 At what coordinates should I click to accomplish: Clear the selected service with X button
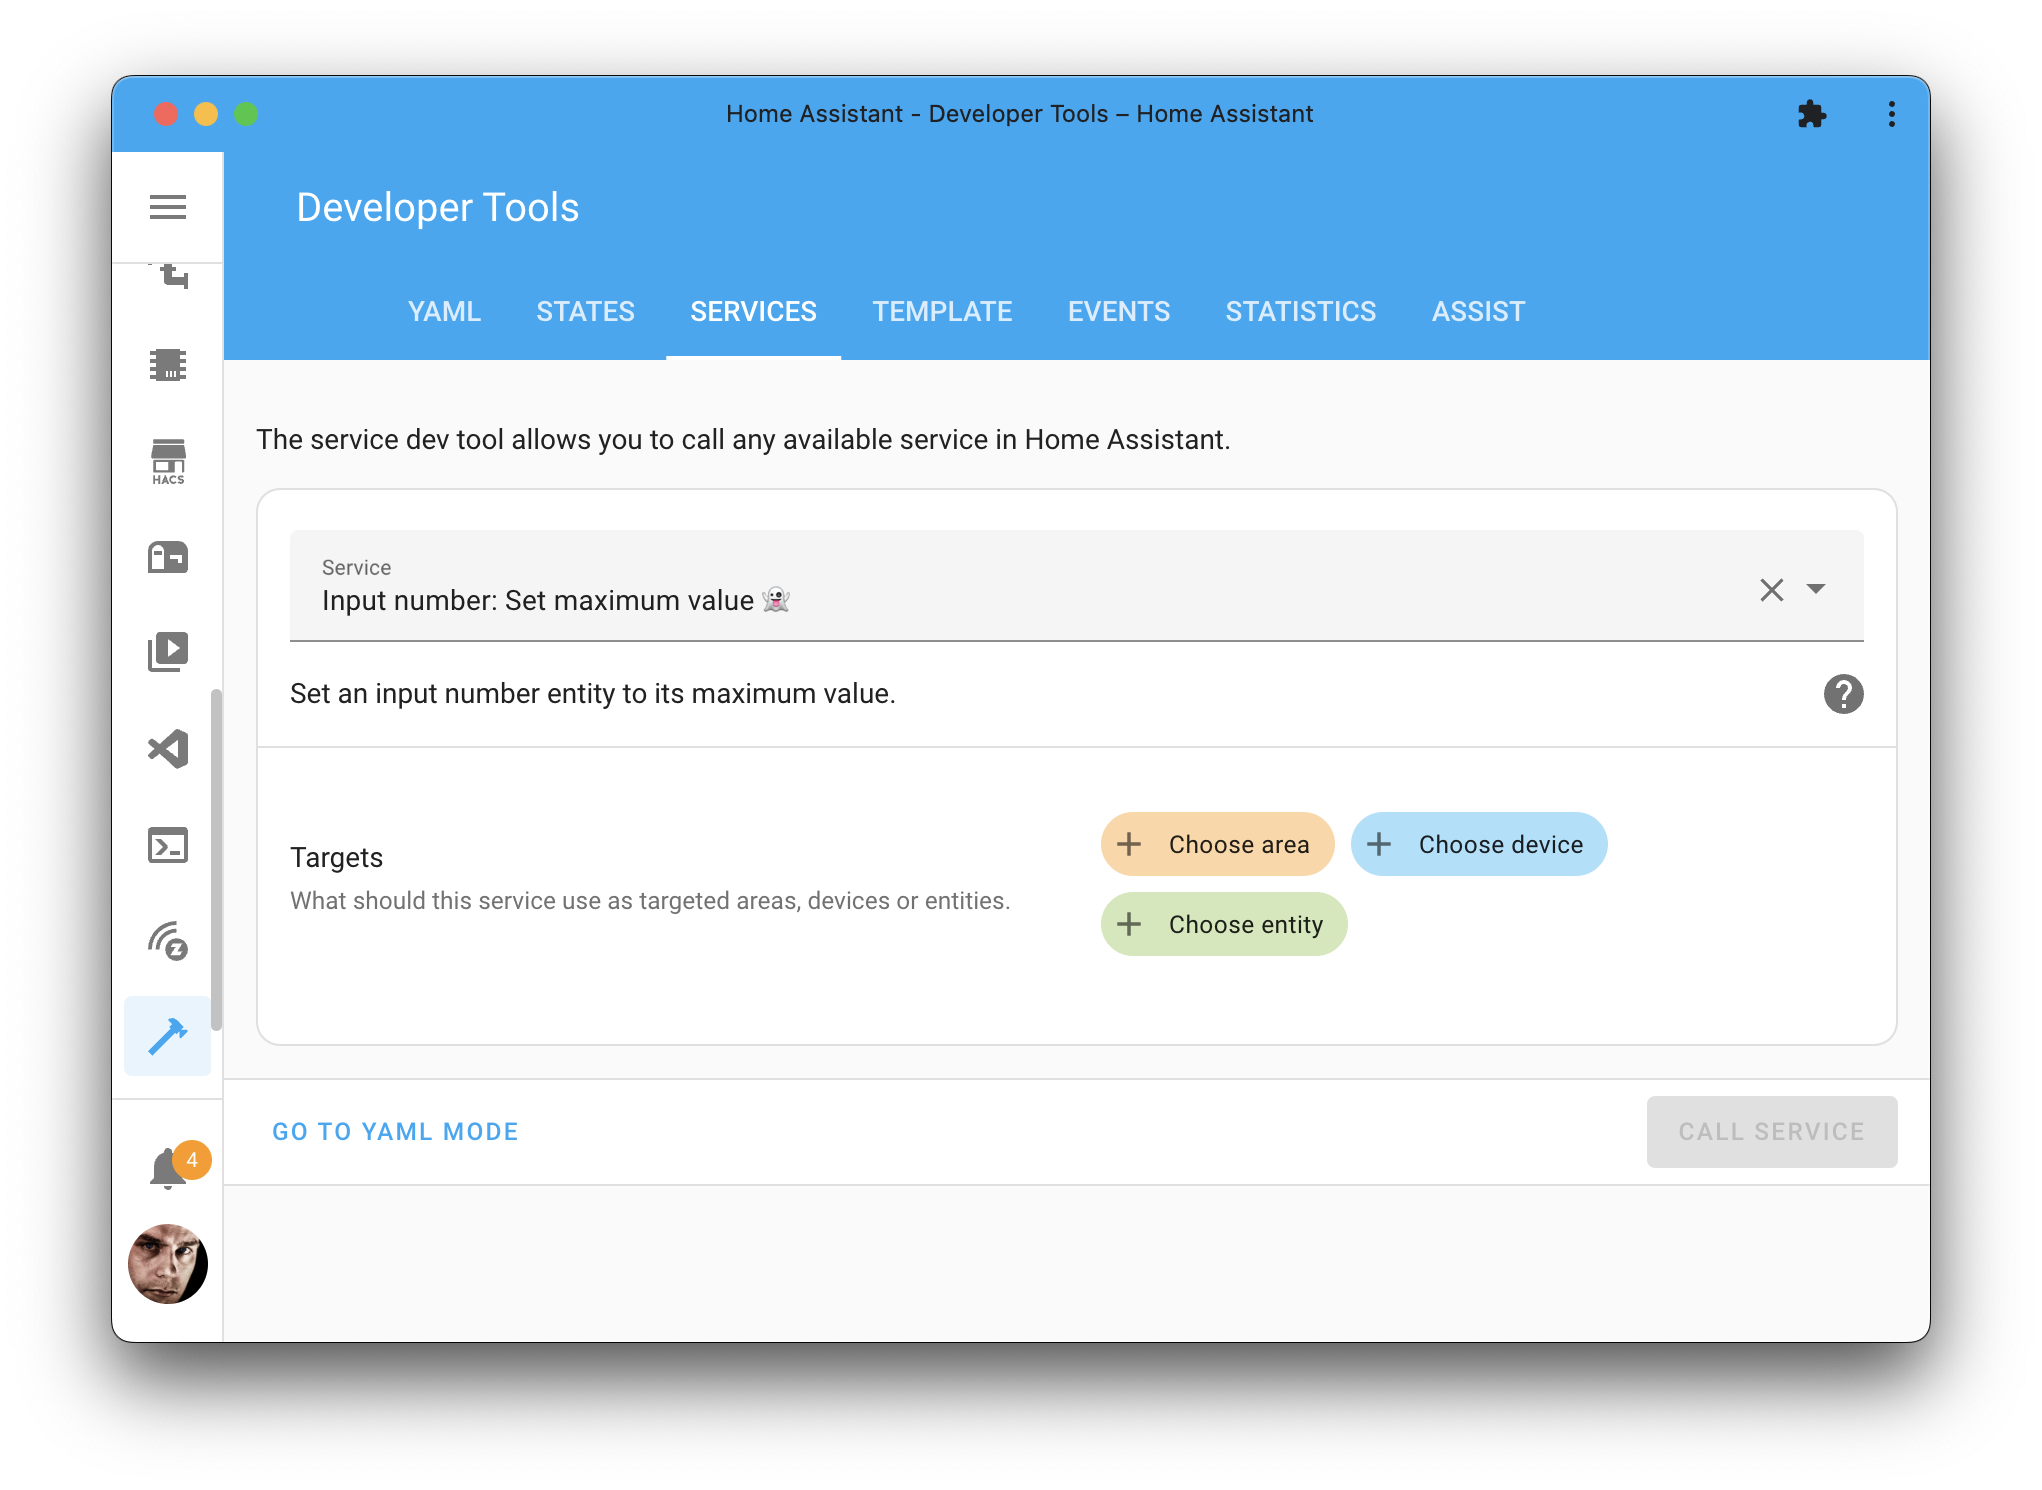pos(1772,590)
